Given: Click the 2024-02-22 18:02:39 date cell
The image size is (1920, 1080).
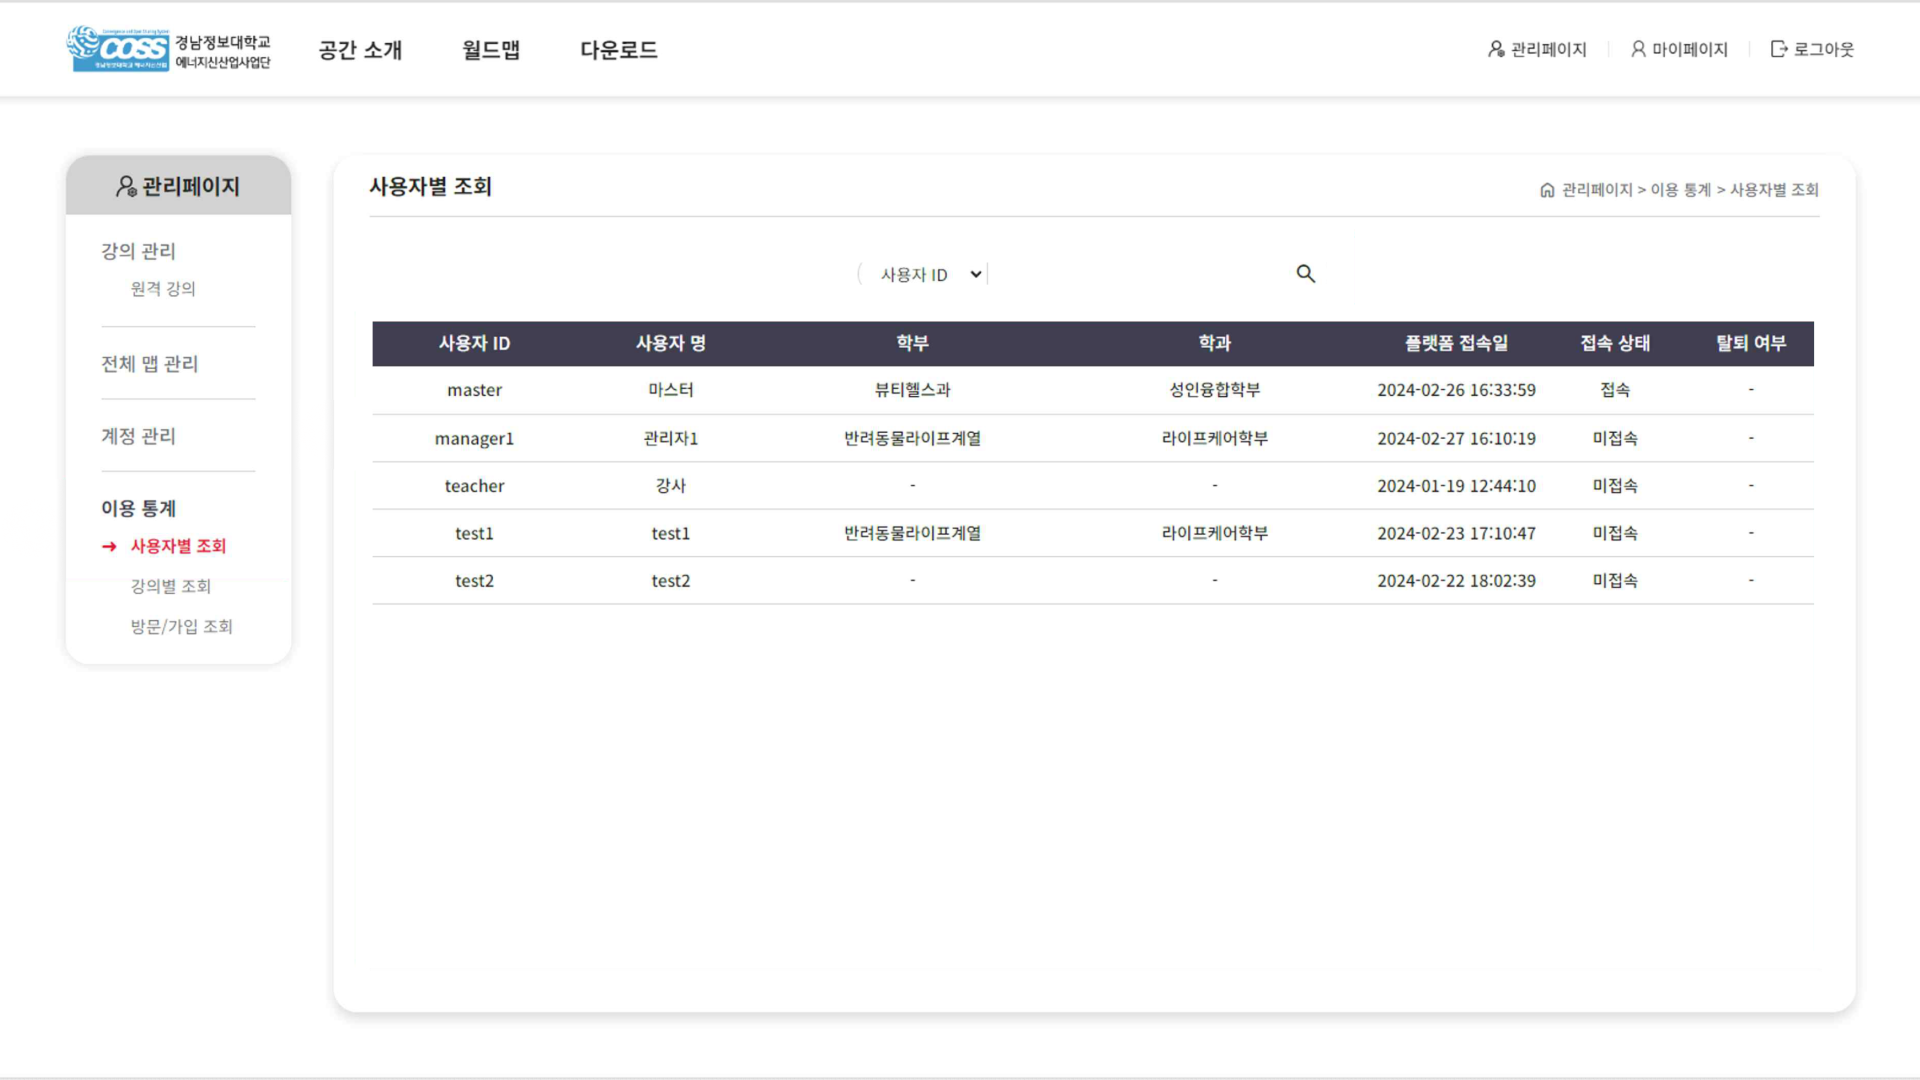Looking at the screenshot, I should coord(1456,581).
